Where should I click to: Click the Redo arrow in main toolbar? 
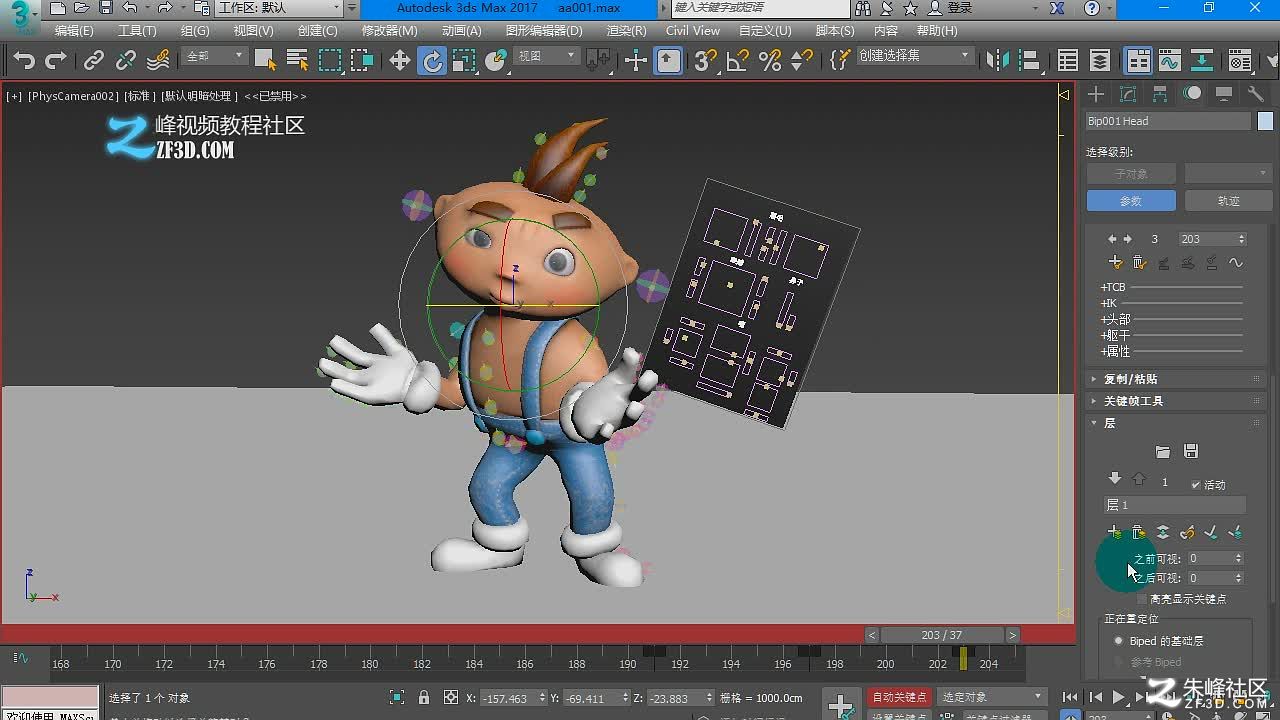pos(56,61)
